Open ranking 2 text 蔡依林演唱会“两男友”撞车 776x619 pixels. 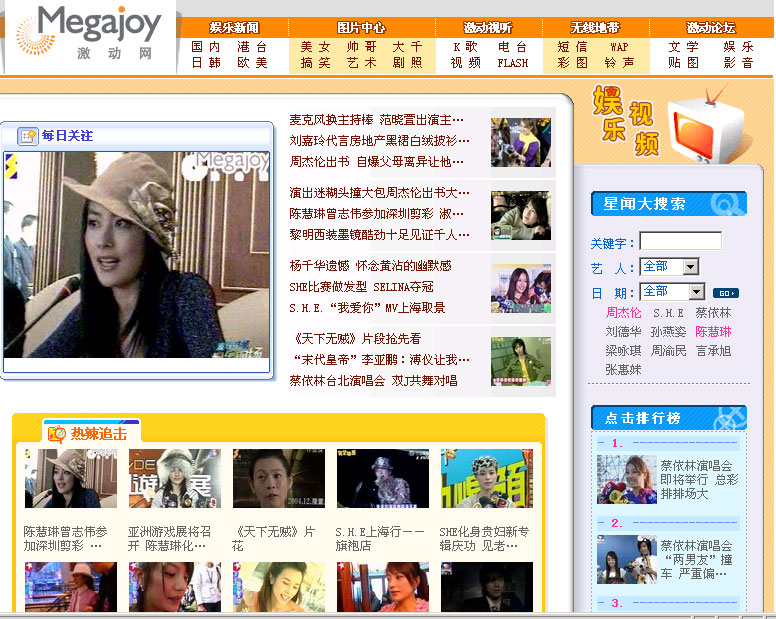click(x=696, y=560)
